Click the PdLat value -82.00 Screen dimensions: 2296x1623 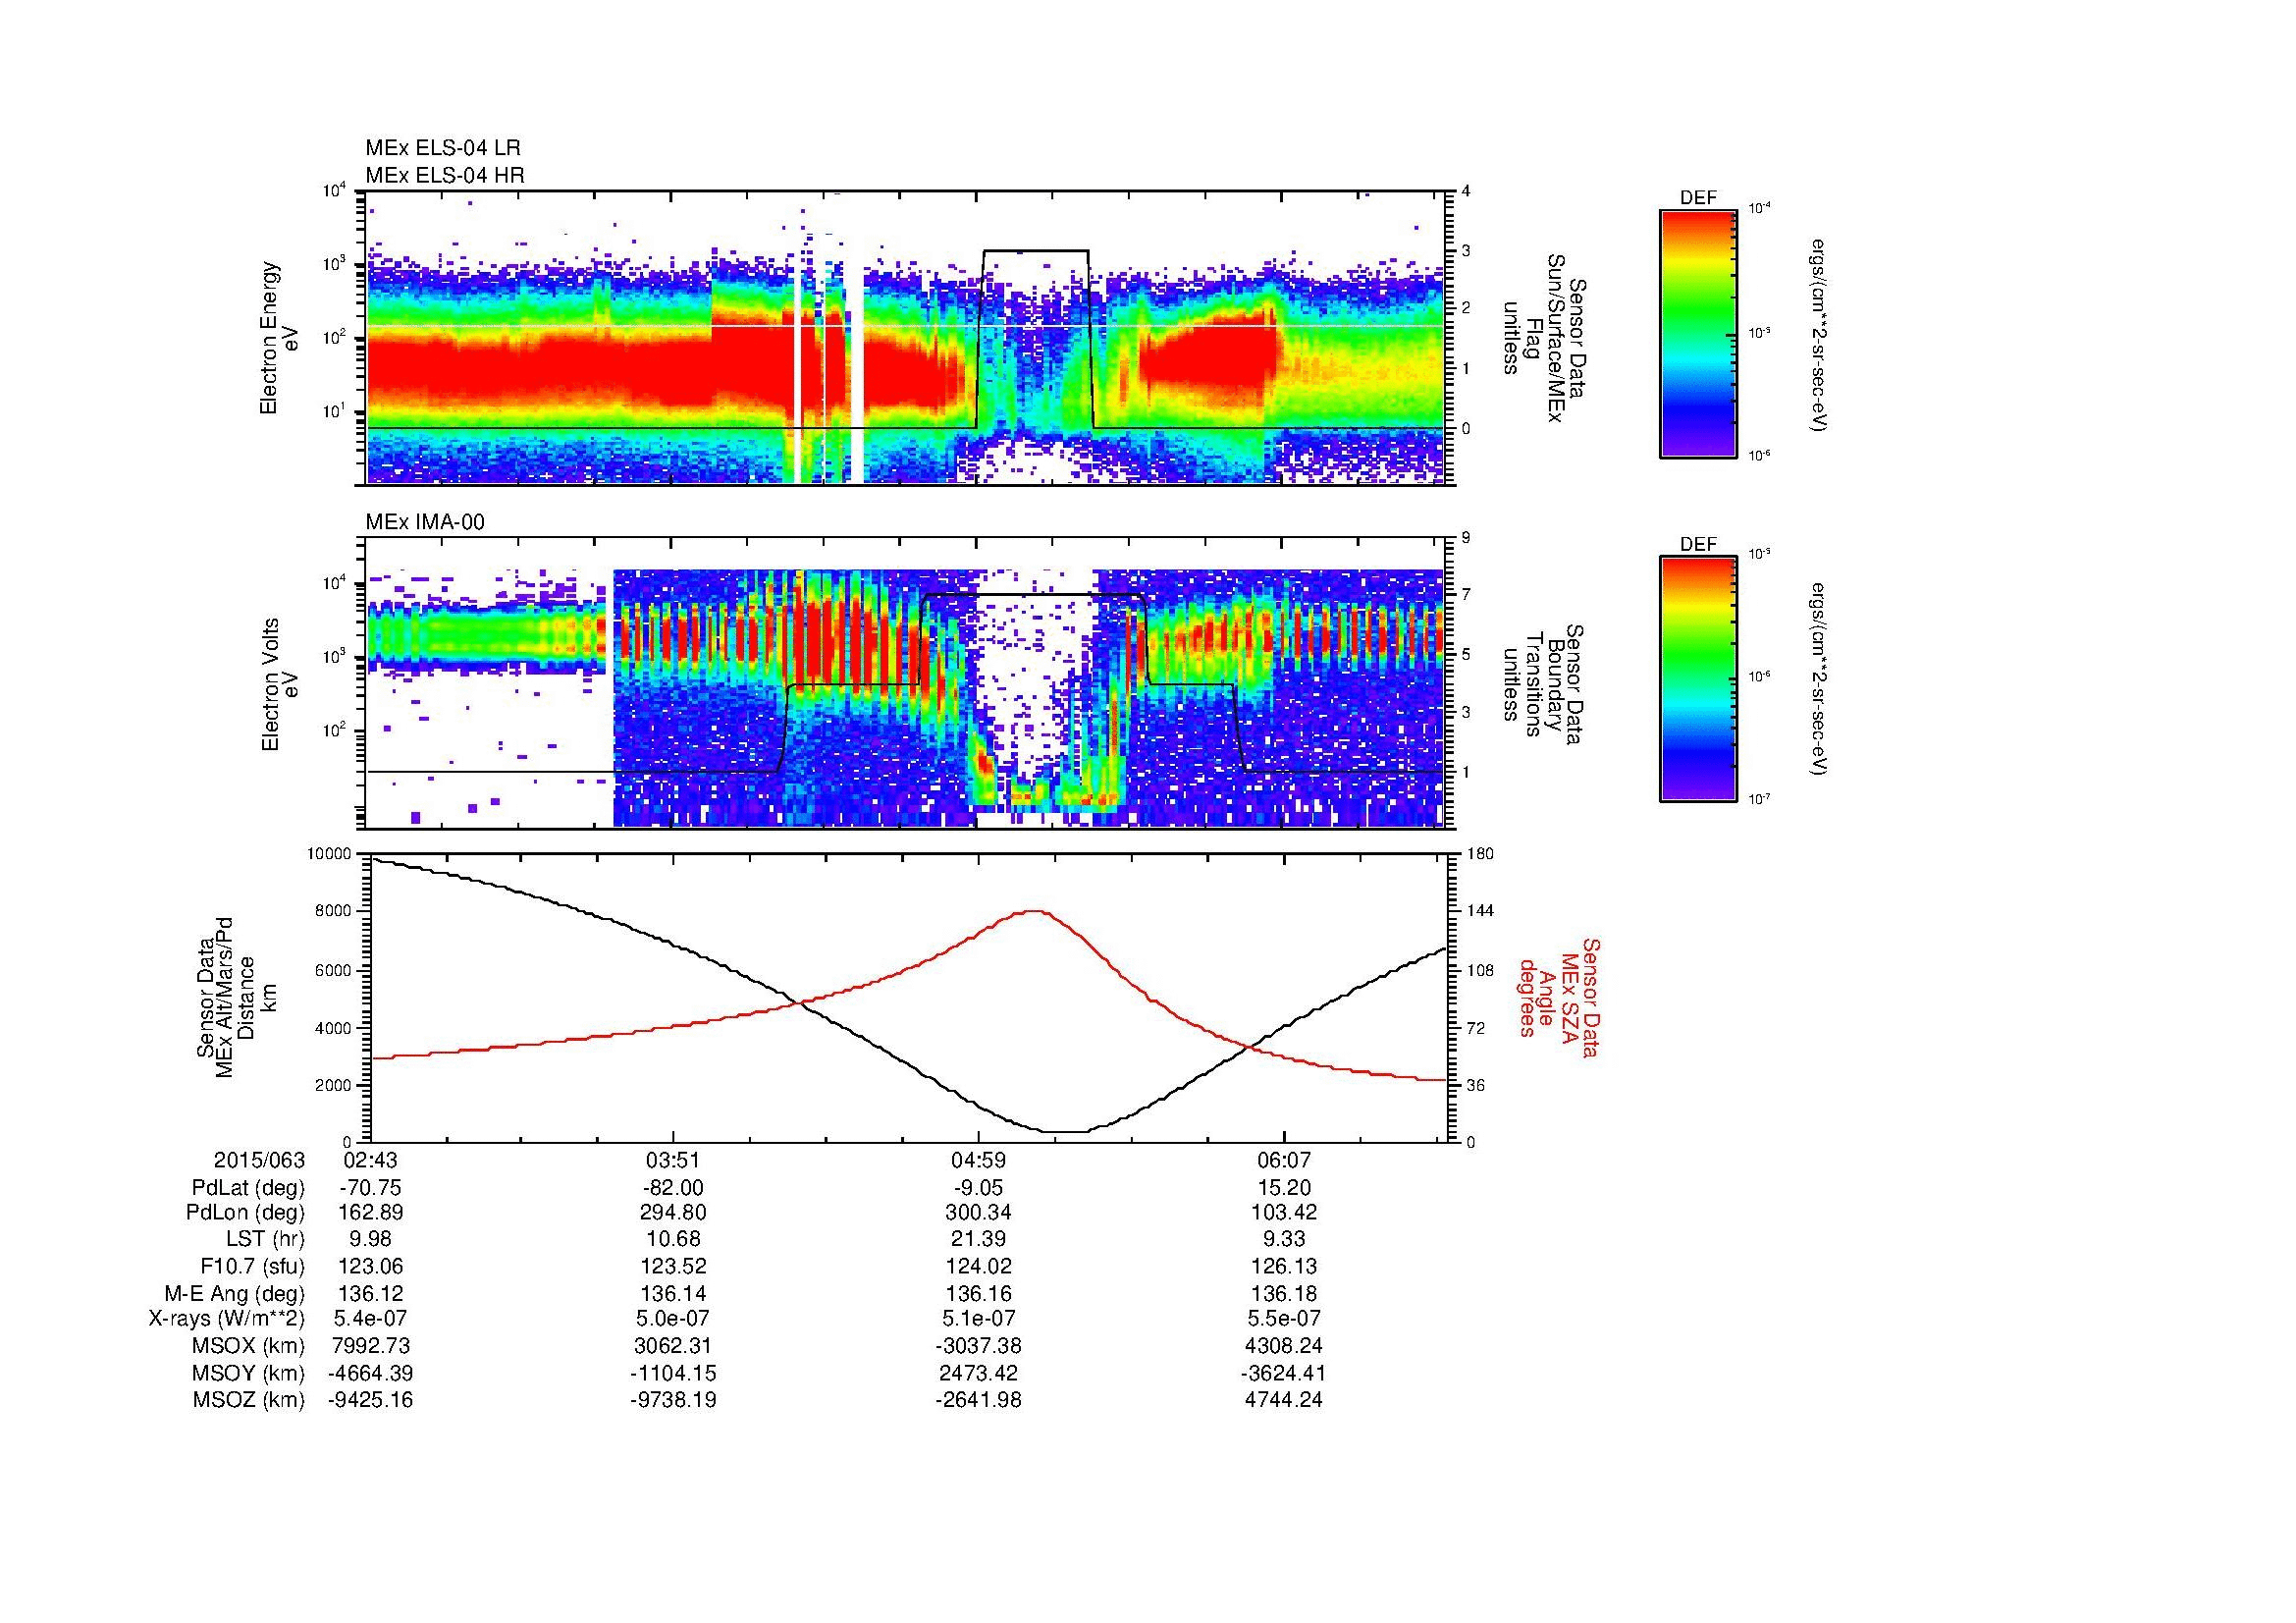click(674, 1188)
